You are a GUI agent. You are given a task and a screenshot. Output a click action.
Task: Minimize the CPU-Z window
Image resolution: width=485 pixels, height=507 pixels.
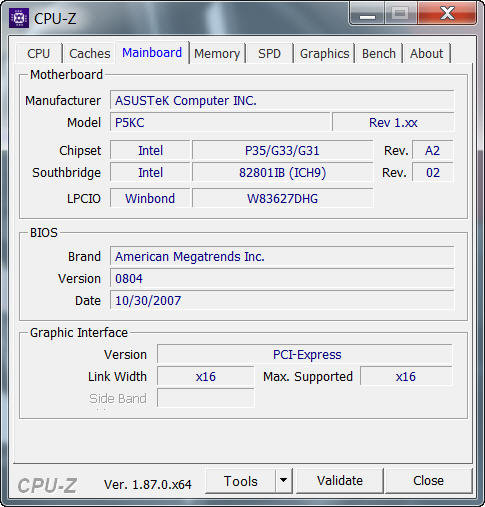coord(367,14)
